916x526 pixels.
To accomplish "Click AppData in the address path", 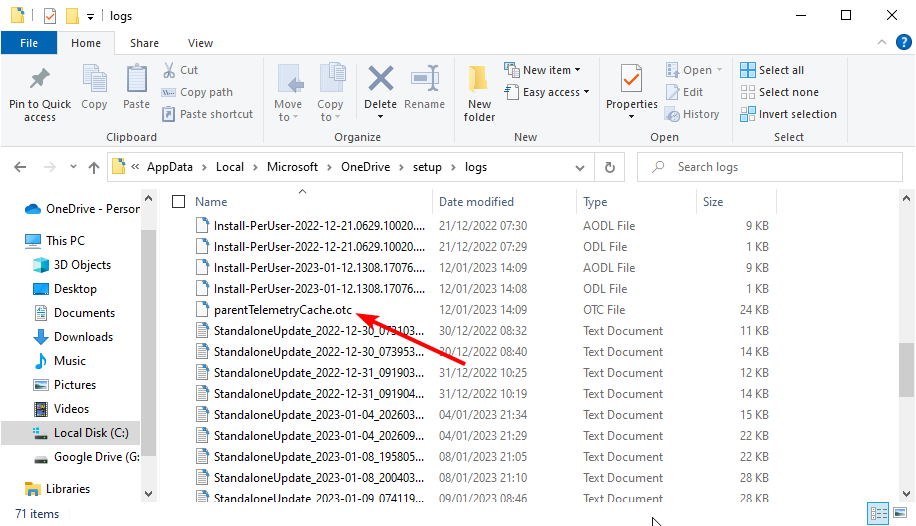I will (169, 167).
